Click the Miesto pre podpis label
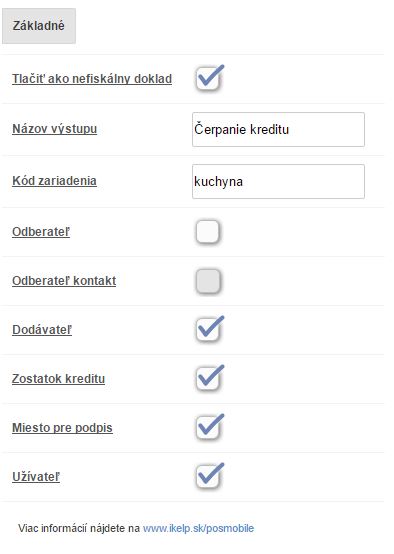 pyautogui.click(x=62, y=428)
